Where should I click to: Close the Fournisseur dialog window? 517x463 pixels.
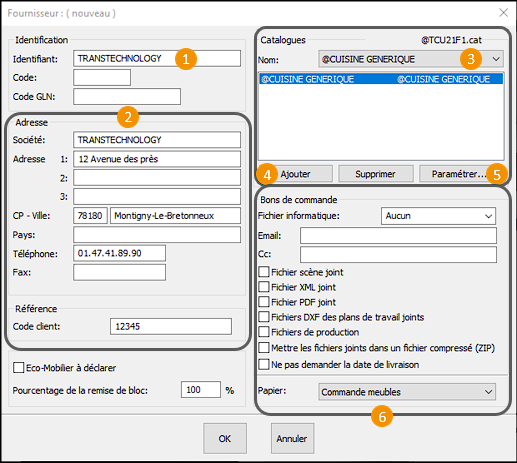click(x=503, y=13)
